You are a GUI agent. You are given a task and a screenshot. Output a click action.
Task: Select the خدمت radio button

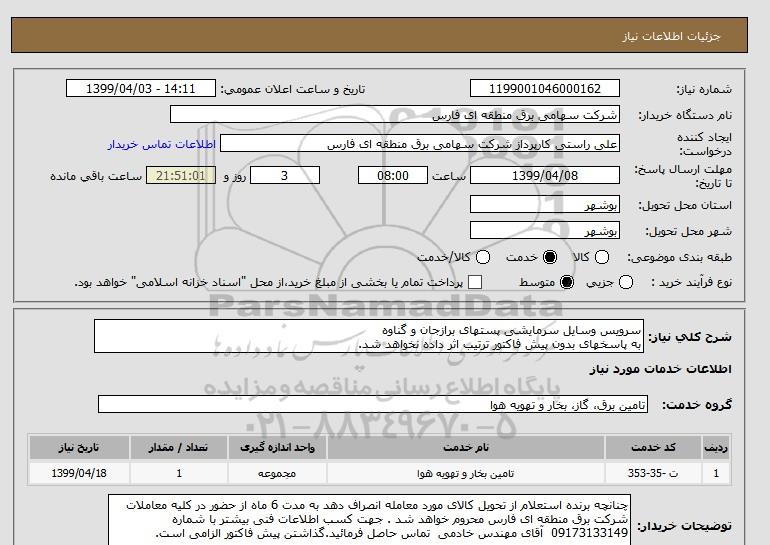click(x=550, y=257)
